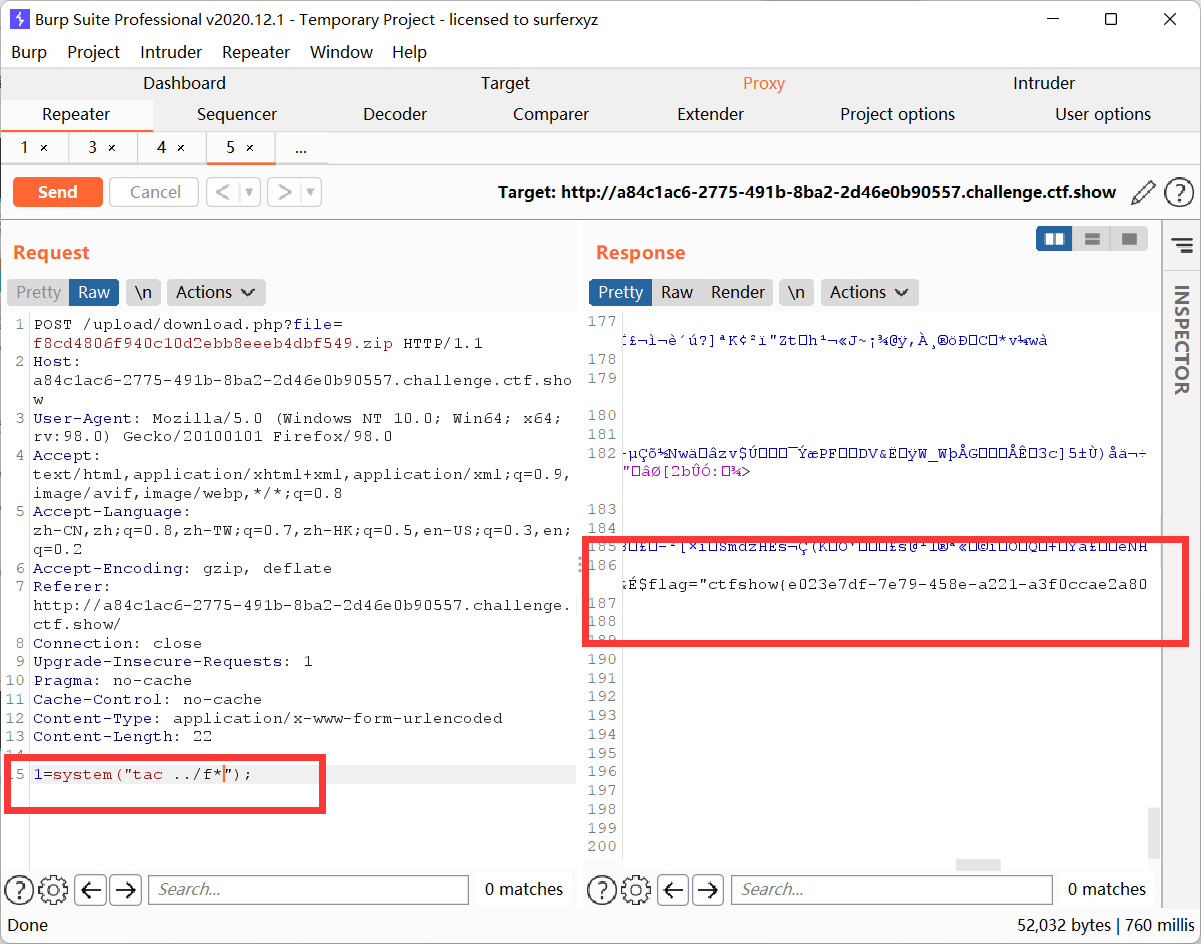
Task: Open the Response Actions dropdown
Action: pyautogui.click(x=869, y=292)
